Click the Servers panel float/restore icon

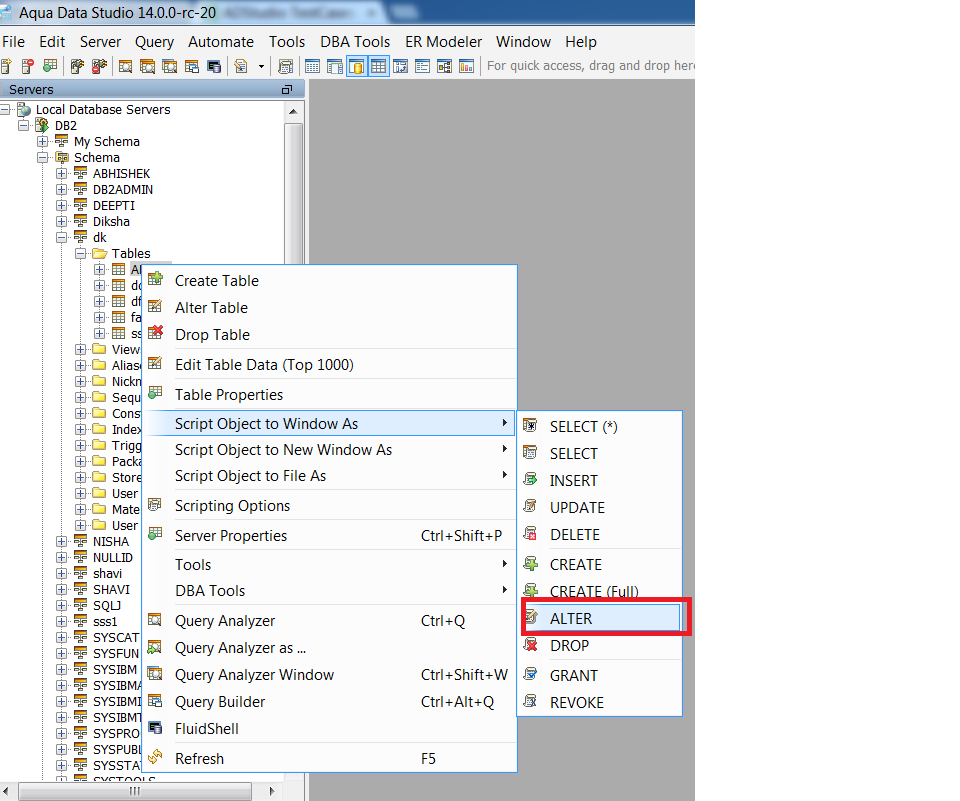(x=287, y=89)
